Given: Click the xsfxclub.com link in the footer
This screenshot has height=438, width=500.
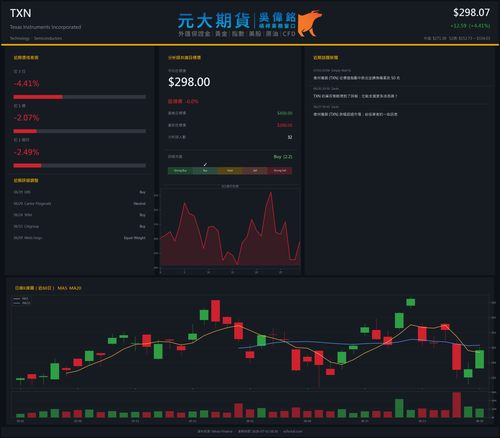Looking at the screenshot, I should pyautogui.click(x=293, y=431).
